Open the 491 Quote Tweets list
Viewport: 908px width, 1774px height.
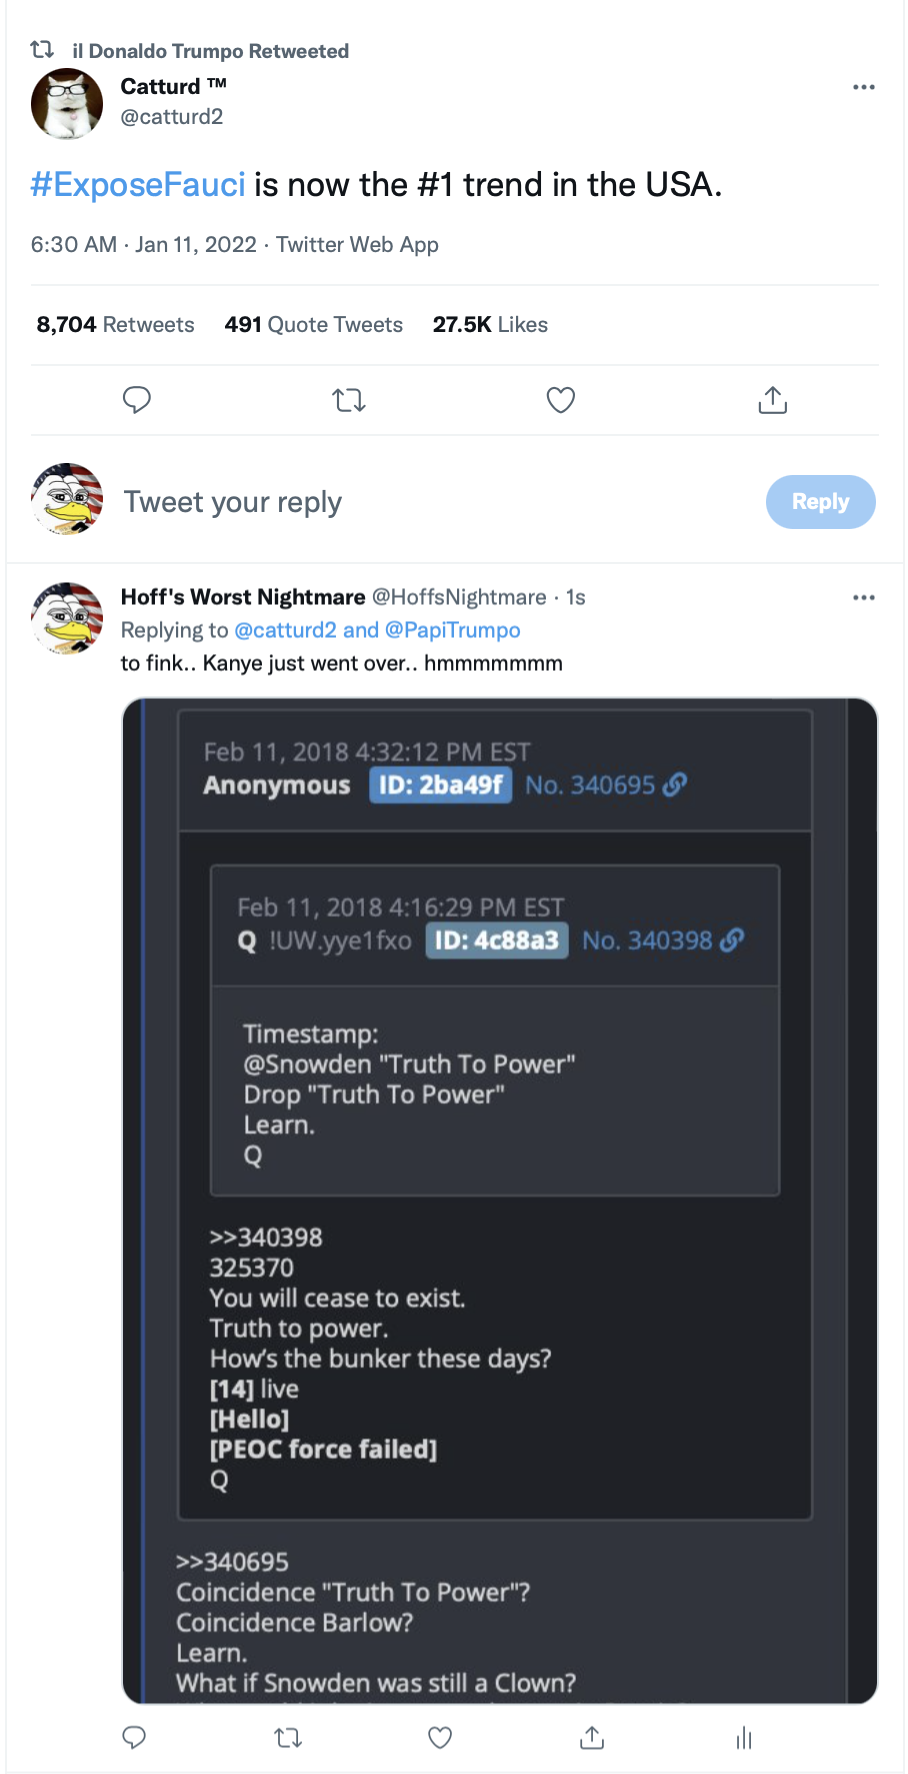pyautogui.click(x=314, y=325)
